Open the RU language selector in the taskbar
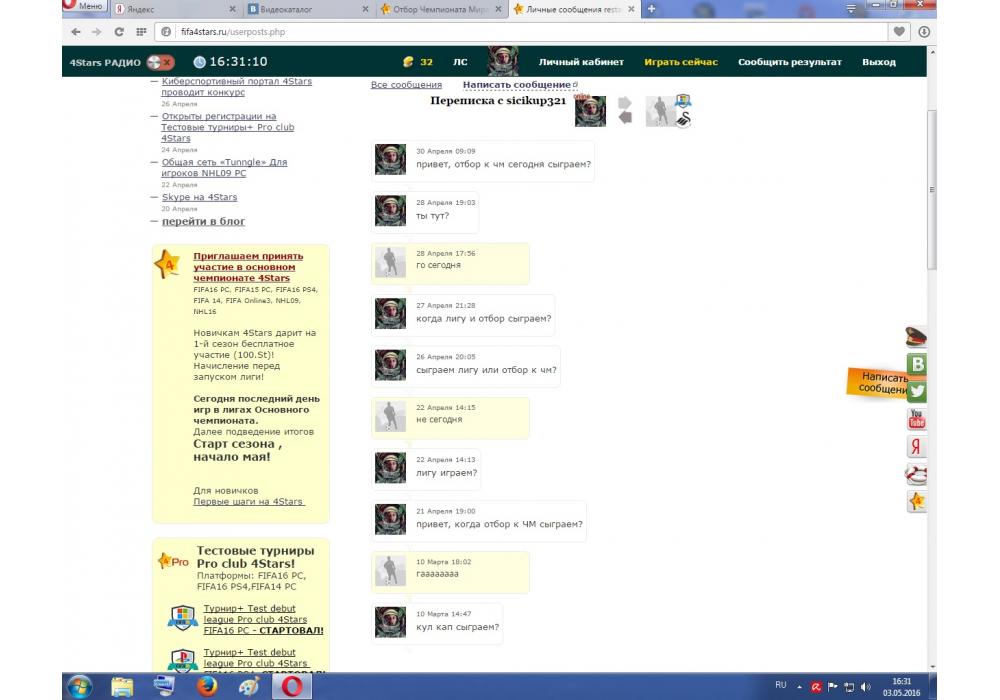The height and width of the screenshot is (700, 1000). tap(780, 685)
